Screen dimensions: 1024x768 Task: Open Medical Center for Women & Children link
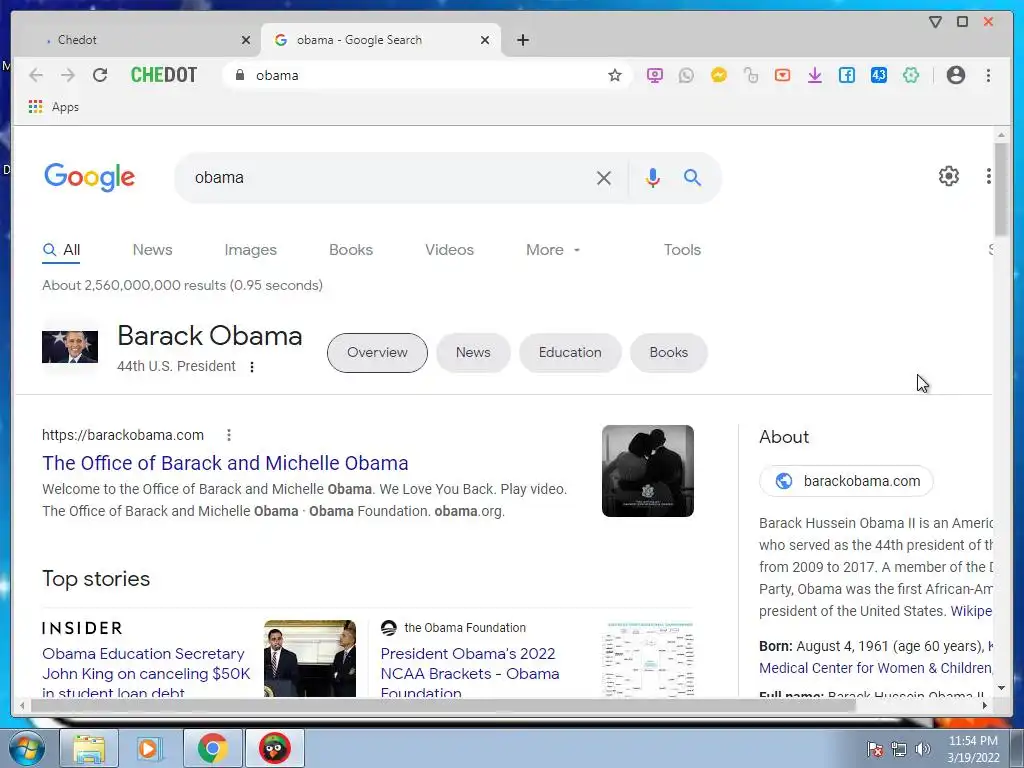[876, 669]
